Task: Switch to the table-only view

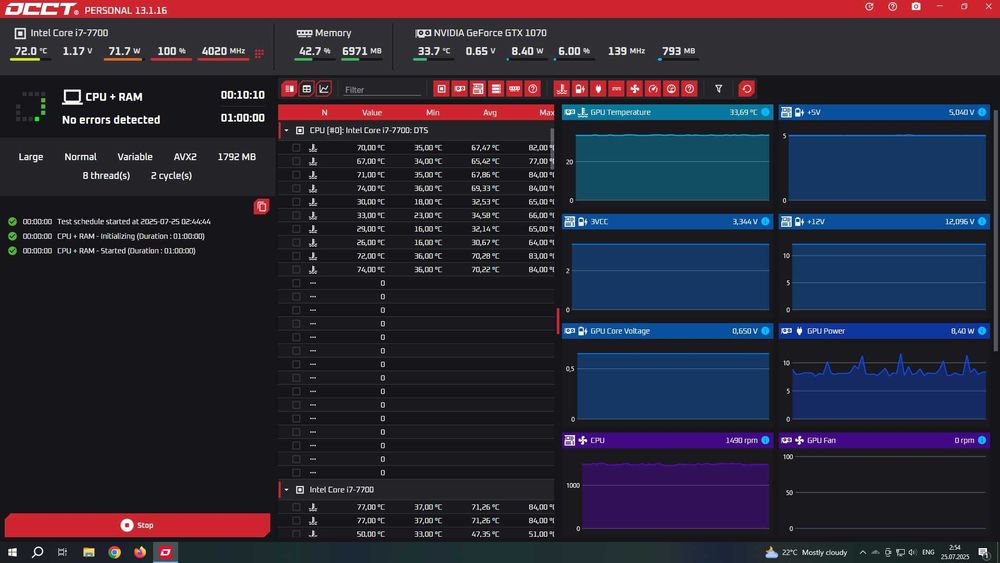Action: coord(307,89)
